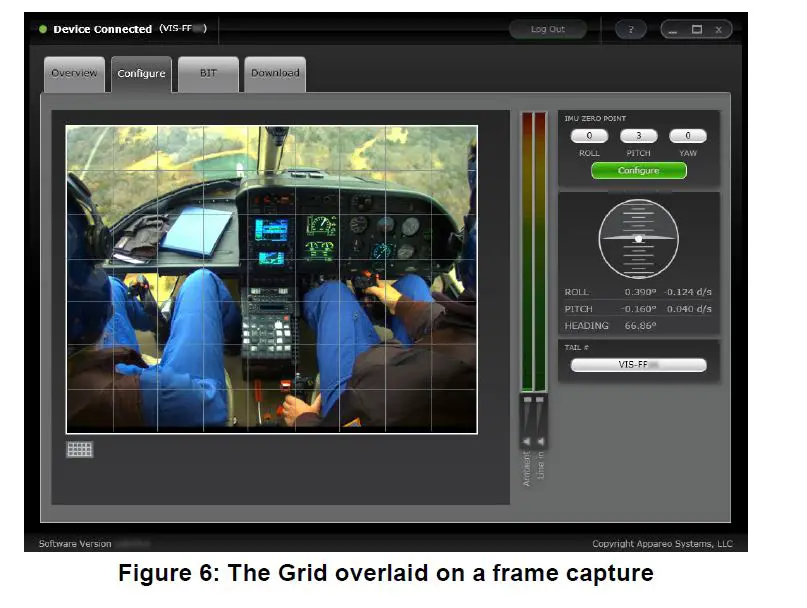Viewport: 807px width, 608px height.
Task: Click the ROLL zero point field
Action: 590,137
